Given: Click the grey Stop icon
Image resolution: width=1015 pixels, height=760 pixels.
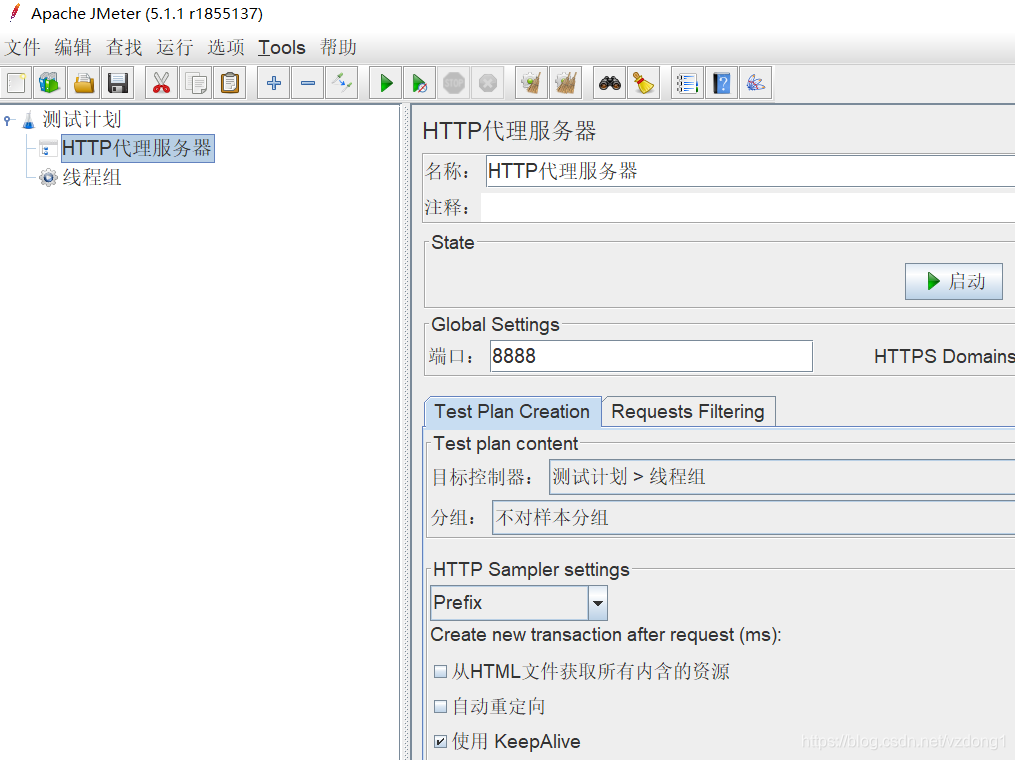Looking at the screenshot, I should pos(454,83).
